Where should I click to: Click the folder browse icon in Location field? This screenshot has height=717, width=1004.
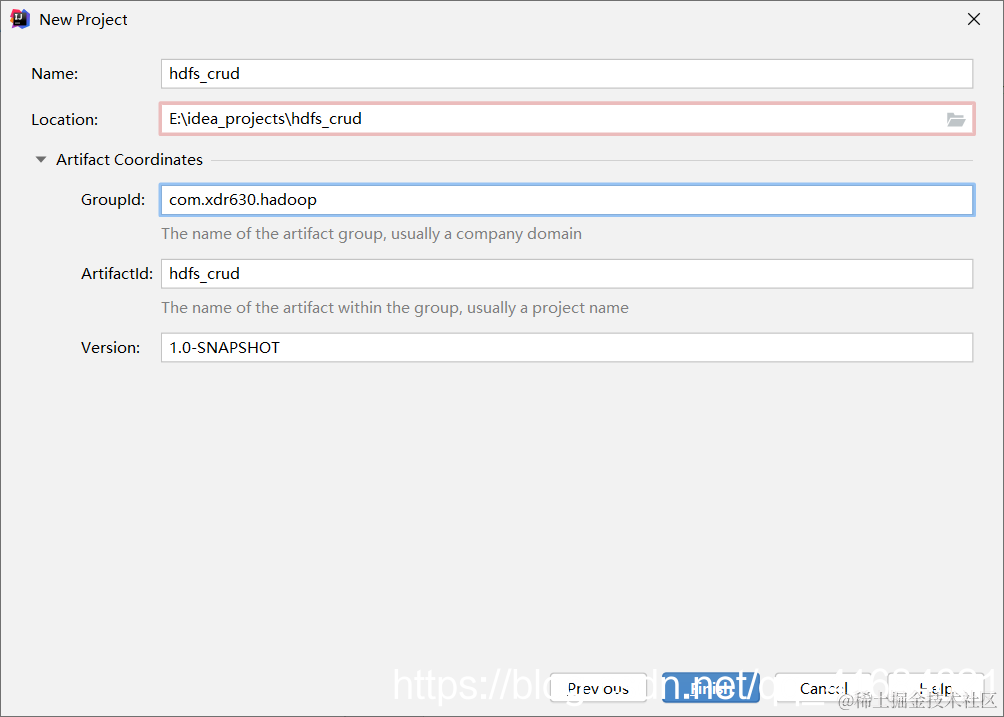pos(955,119)
